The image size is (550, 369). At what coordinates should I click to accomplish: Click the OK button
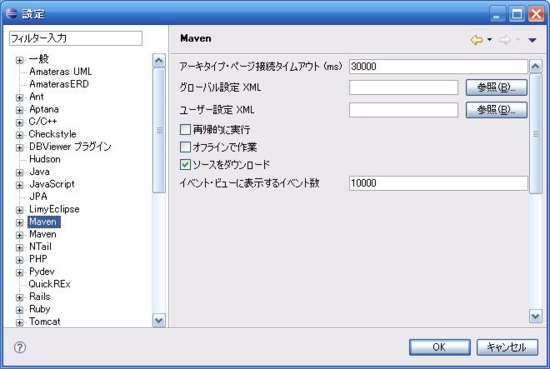coord(440,347)
